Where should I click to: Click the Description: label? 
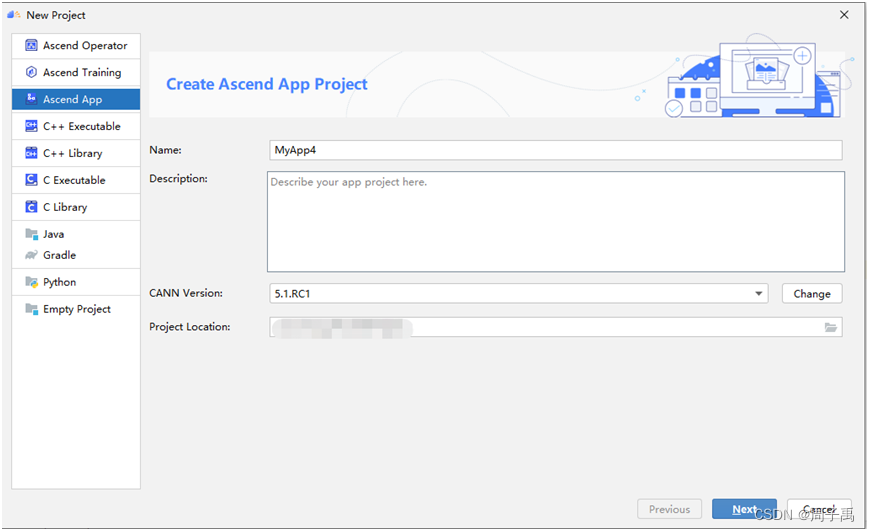pos(178,178)
